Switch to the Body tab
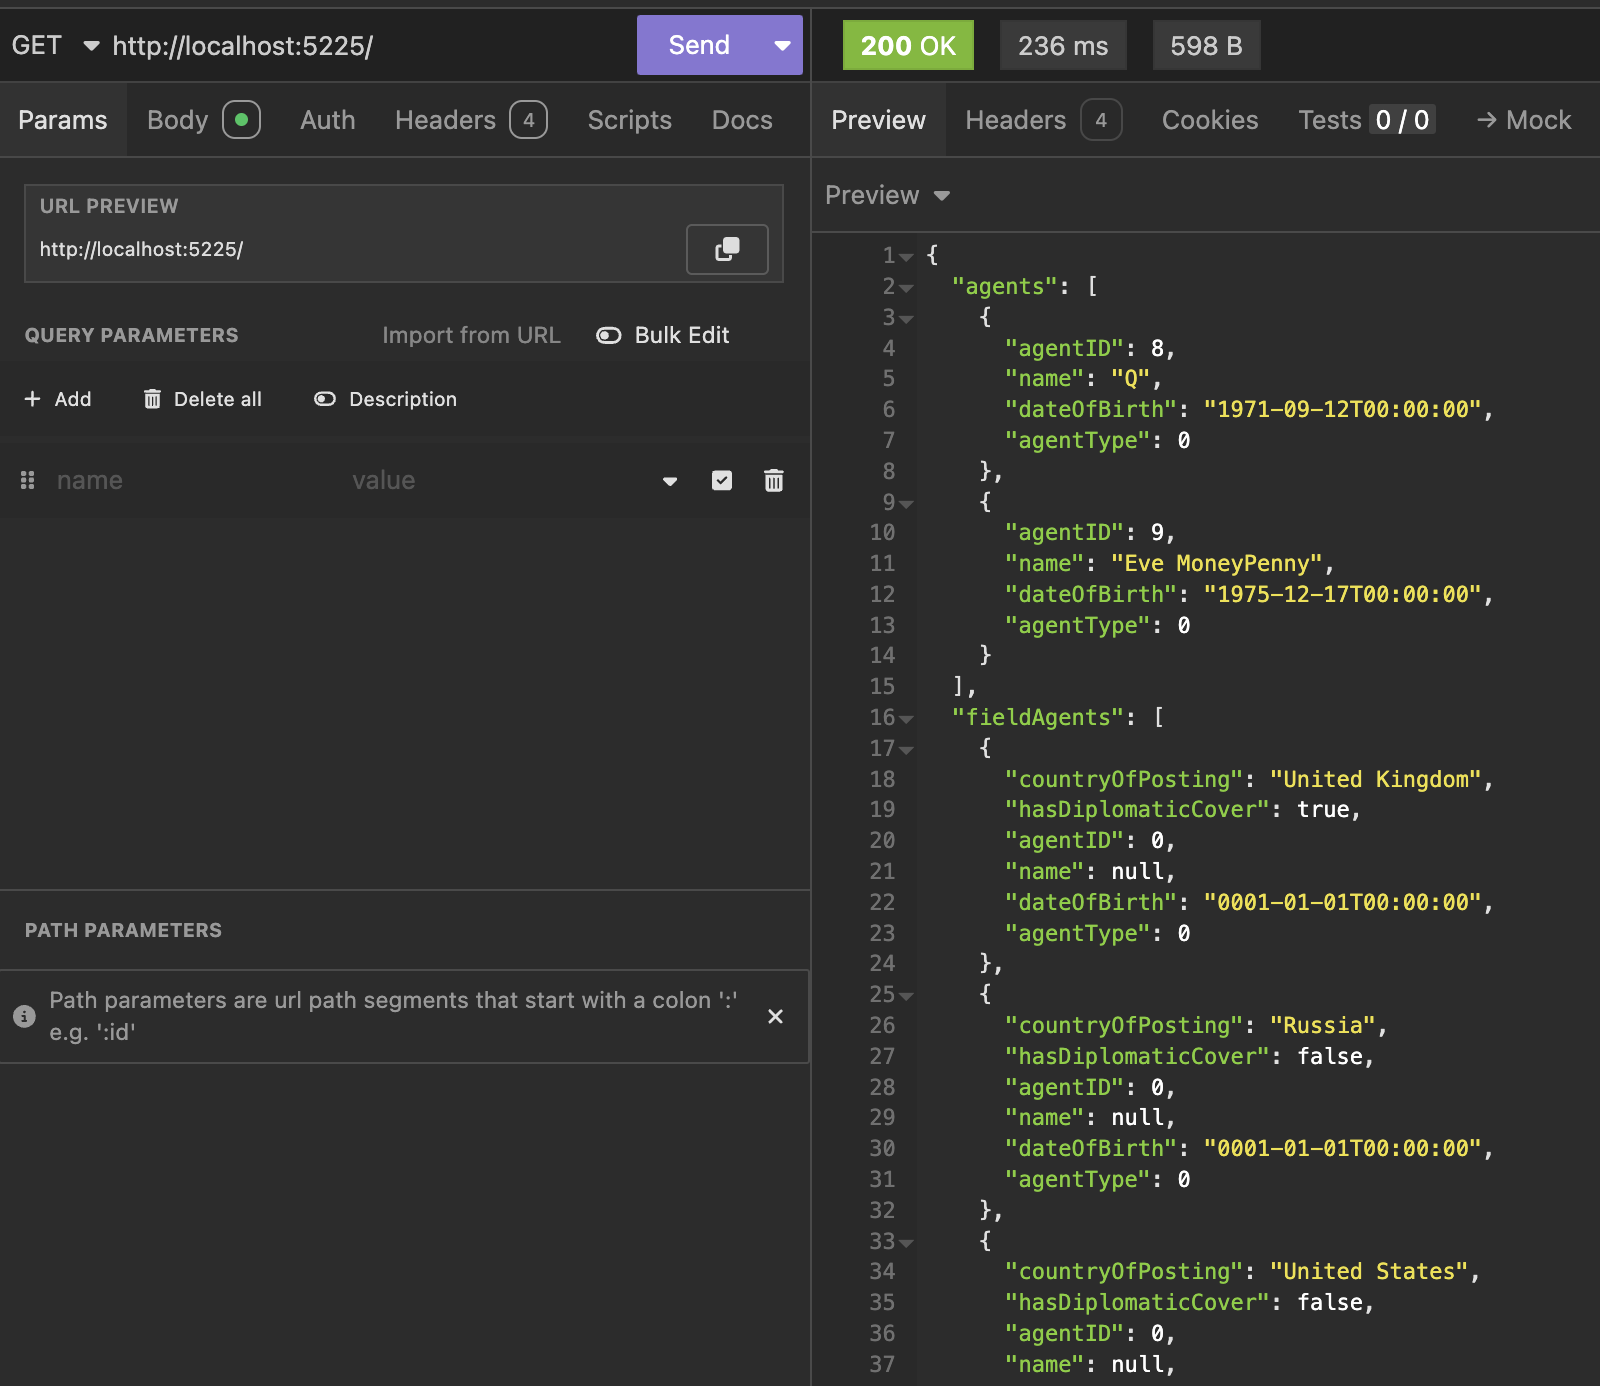Viewport: 1600px width, 1386px height. pyautogui.click(x=178, y=120)
